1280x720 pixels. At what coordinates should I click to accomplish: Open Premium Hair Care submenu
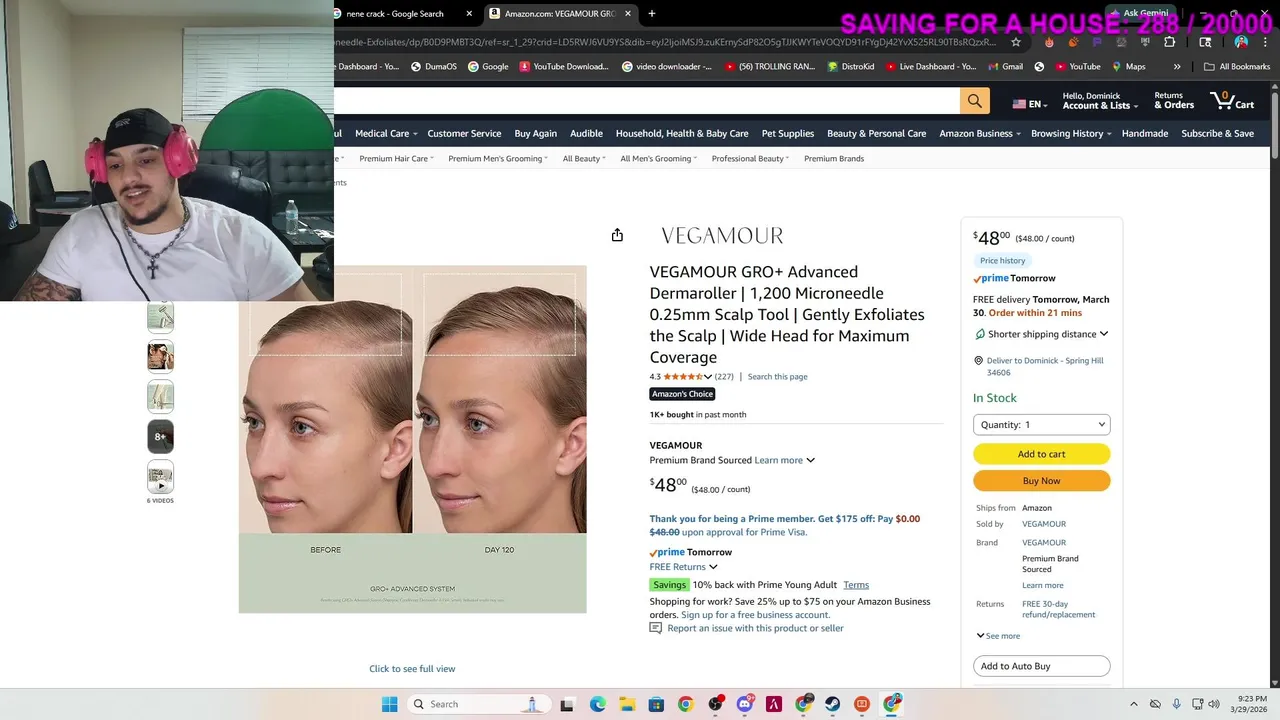(x=396, y=158)
